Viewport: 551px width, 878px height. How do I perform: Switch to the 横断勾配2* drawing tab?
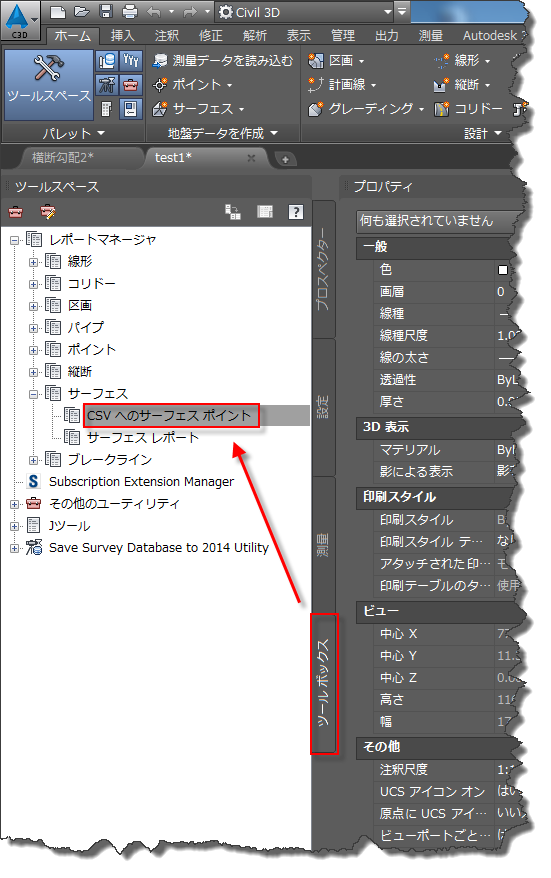click(x=63, y=157)
